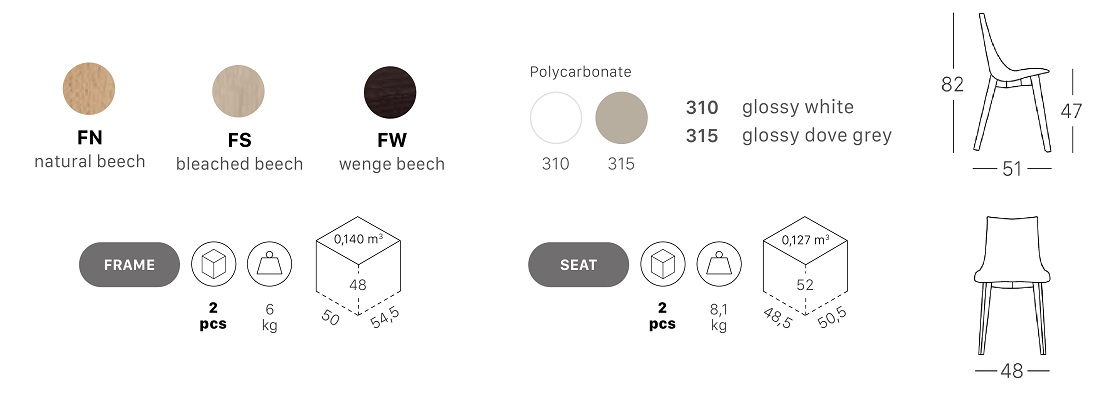This screenshot has width=1102, height=400.
Task: Choose the FW wenge beech swatch
Action: coord(390,93)
